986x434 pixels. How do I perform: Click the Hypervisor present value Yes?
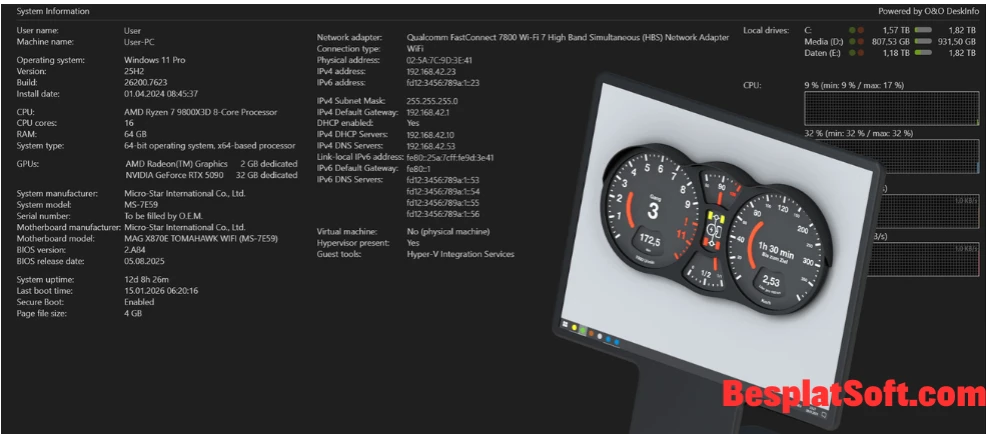point(413,243)
